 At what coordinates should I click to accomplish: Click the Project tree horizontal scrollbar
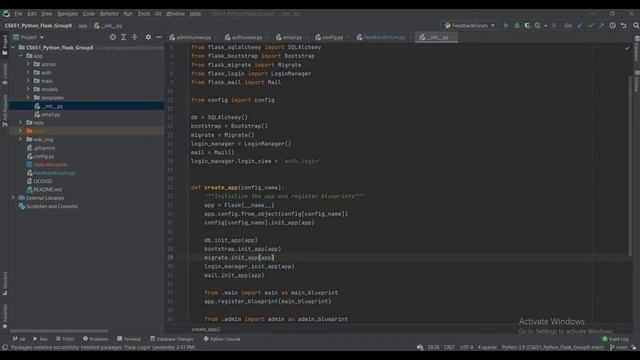point(59,331)
